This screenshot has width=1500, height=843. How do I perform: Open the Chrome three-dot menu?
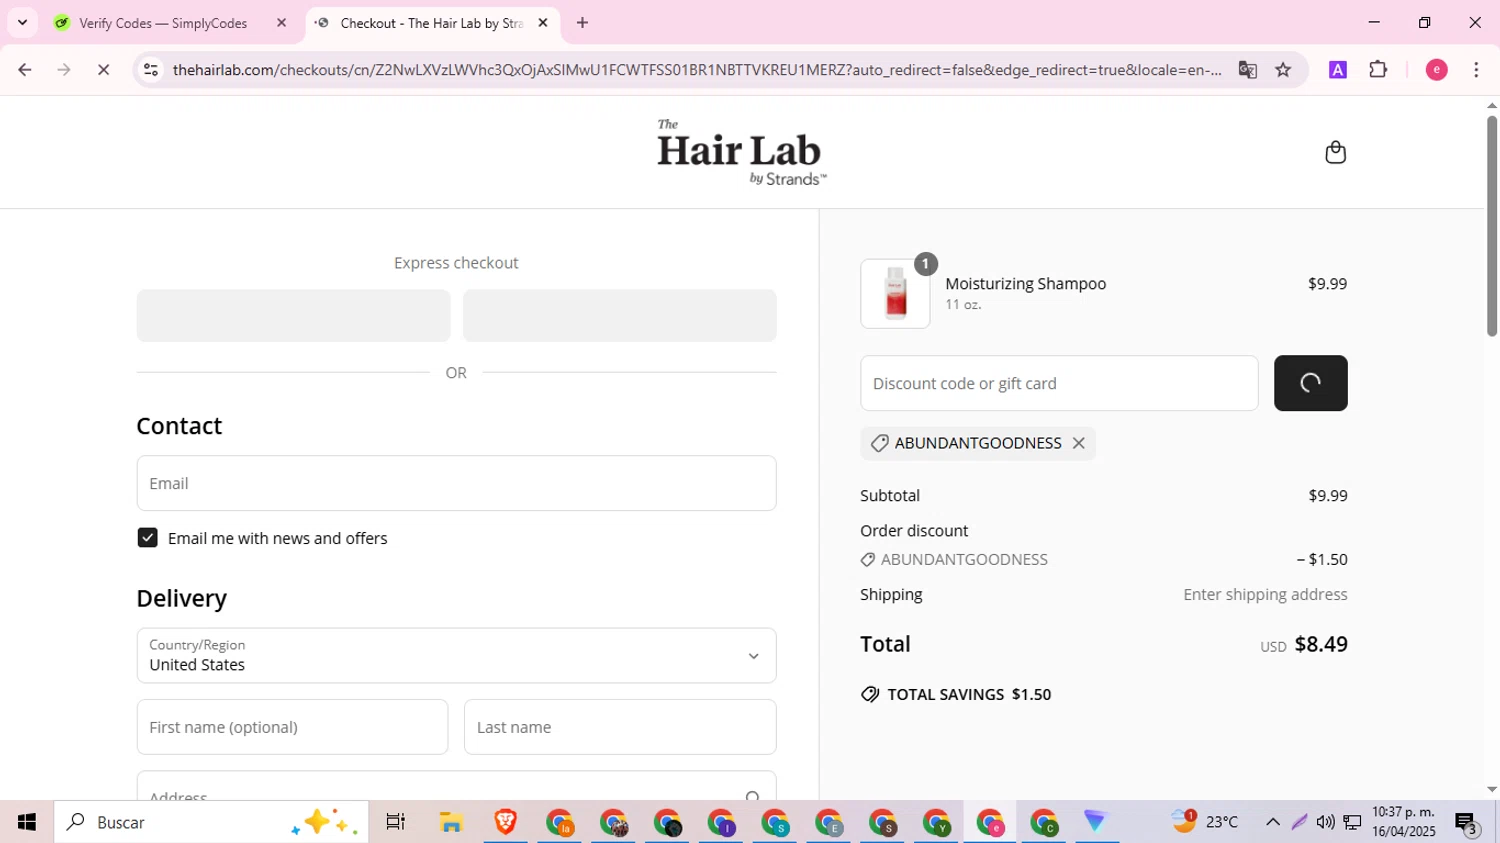coord(1476,70)
